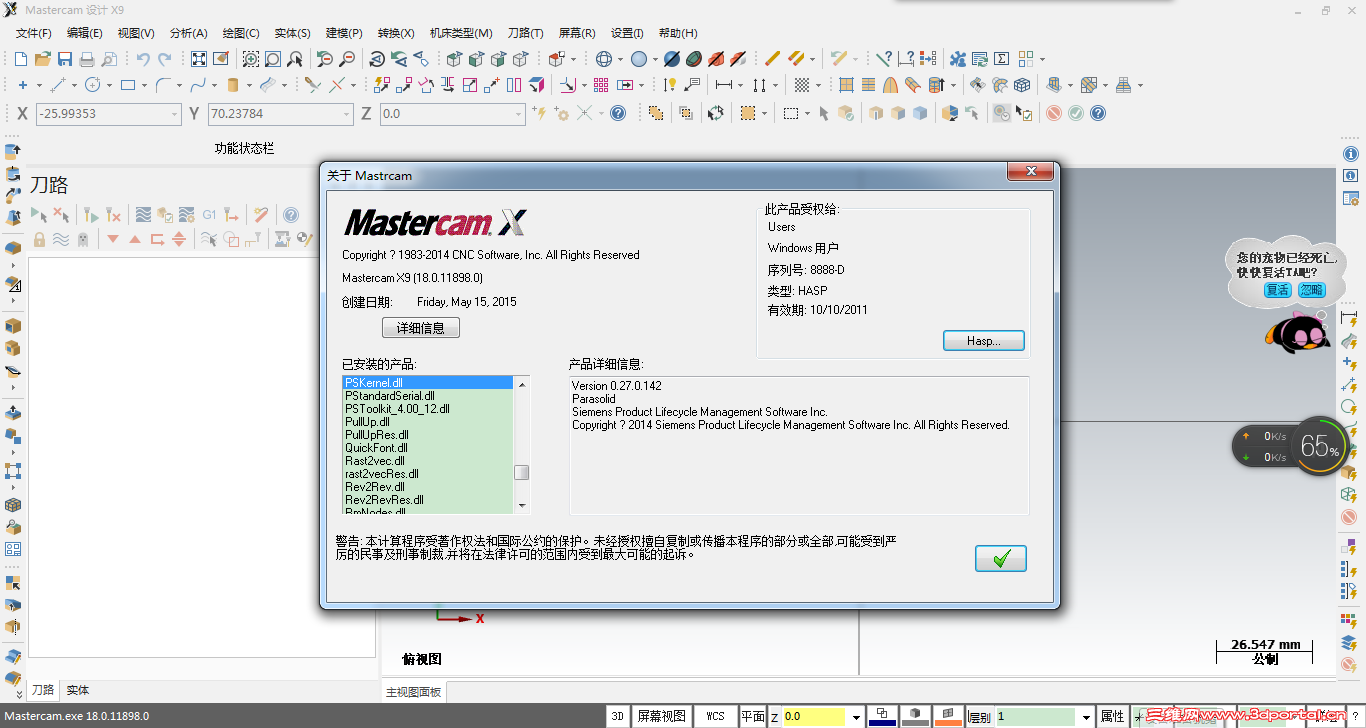Open the 分析(A) menu

[x=189, y=33]
